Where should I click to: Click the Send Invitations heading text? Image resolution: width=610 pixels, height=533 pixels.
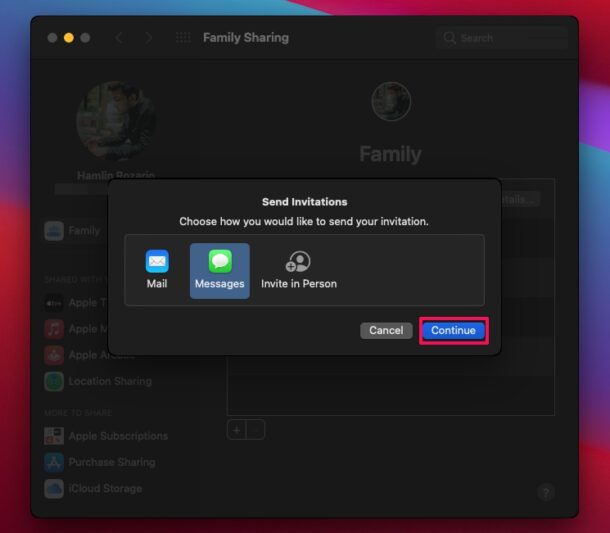point(305,202)
